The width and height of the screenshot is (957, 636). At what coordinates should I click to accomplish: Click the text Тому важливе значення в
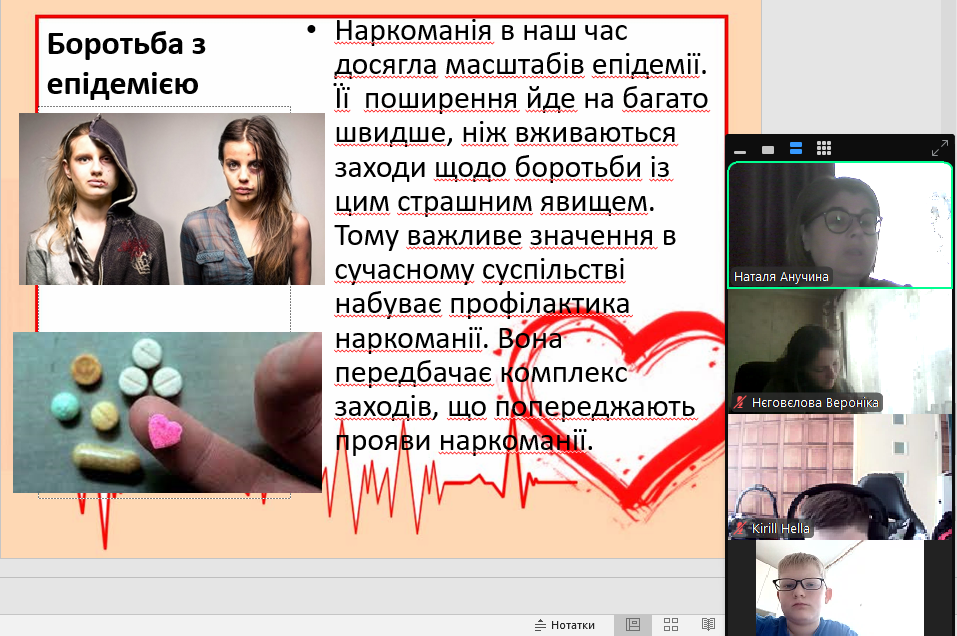(x=505, y=236)
